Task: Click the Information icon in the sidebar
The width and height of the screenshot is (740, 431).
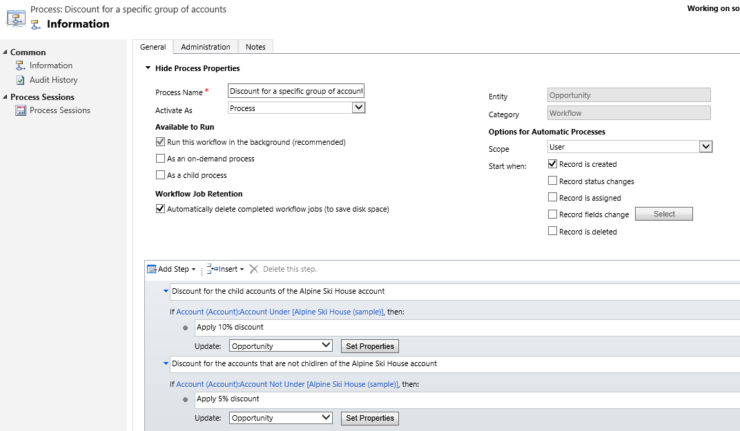Action: pos(20,66)
